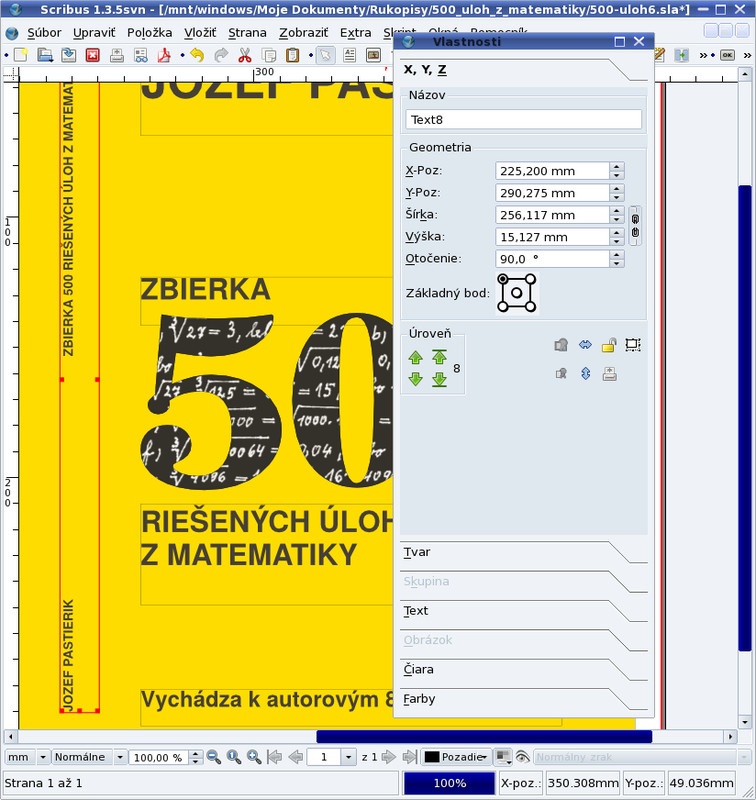Select the Insert Text Frame tool

[350, 55]
